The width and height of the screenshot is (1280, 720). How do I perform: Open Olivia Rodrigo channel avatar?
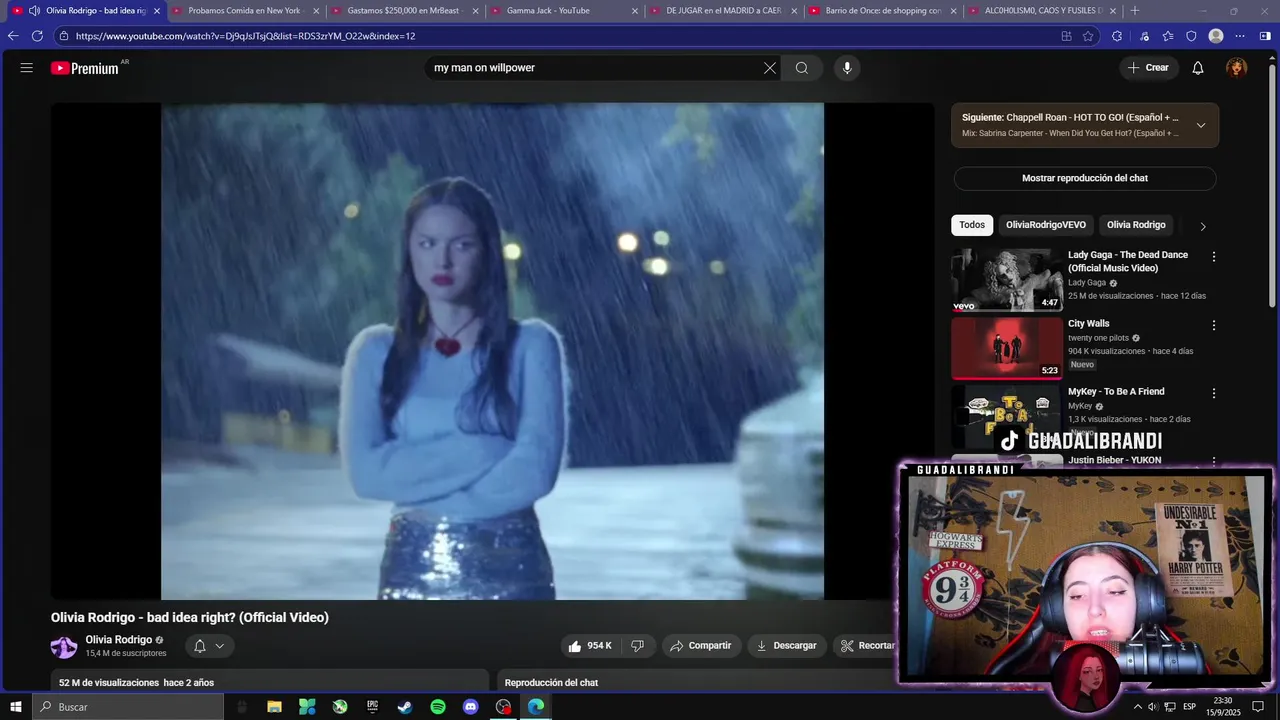(64, 647)
